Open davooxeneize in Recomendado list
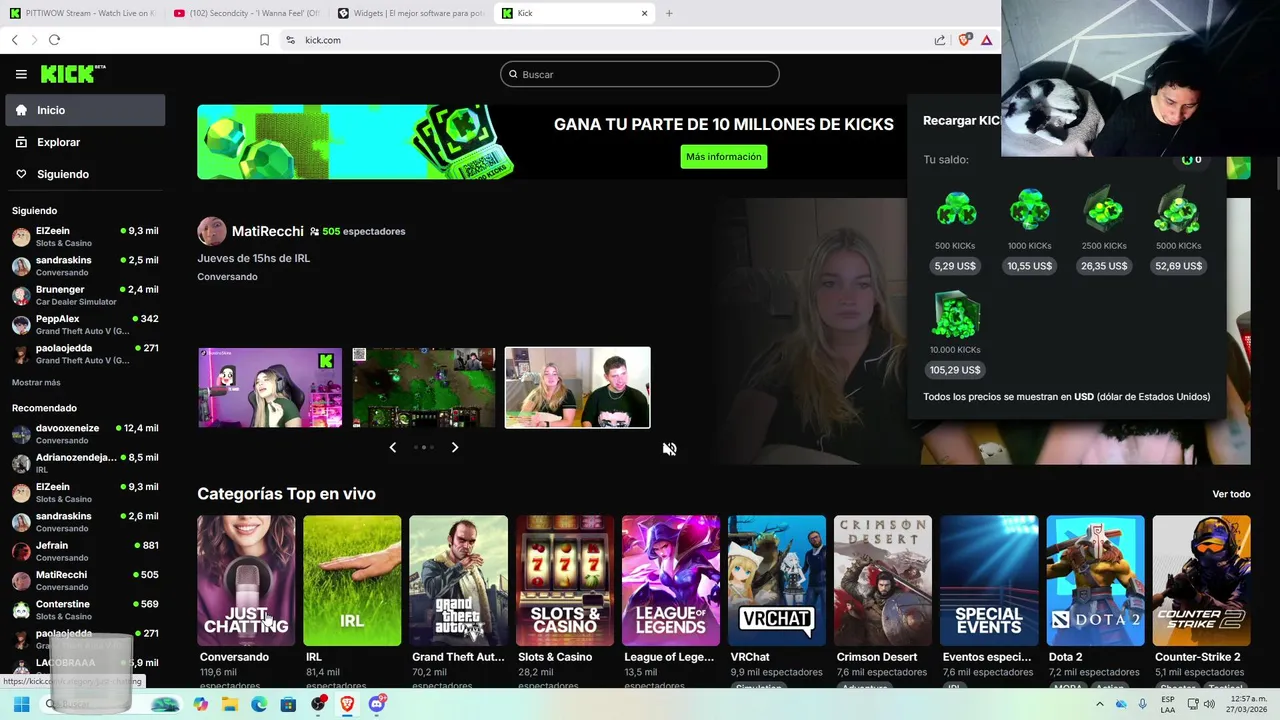Screen dimensions: 1280x720 click(85, 434)
